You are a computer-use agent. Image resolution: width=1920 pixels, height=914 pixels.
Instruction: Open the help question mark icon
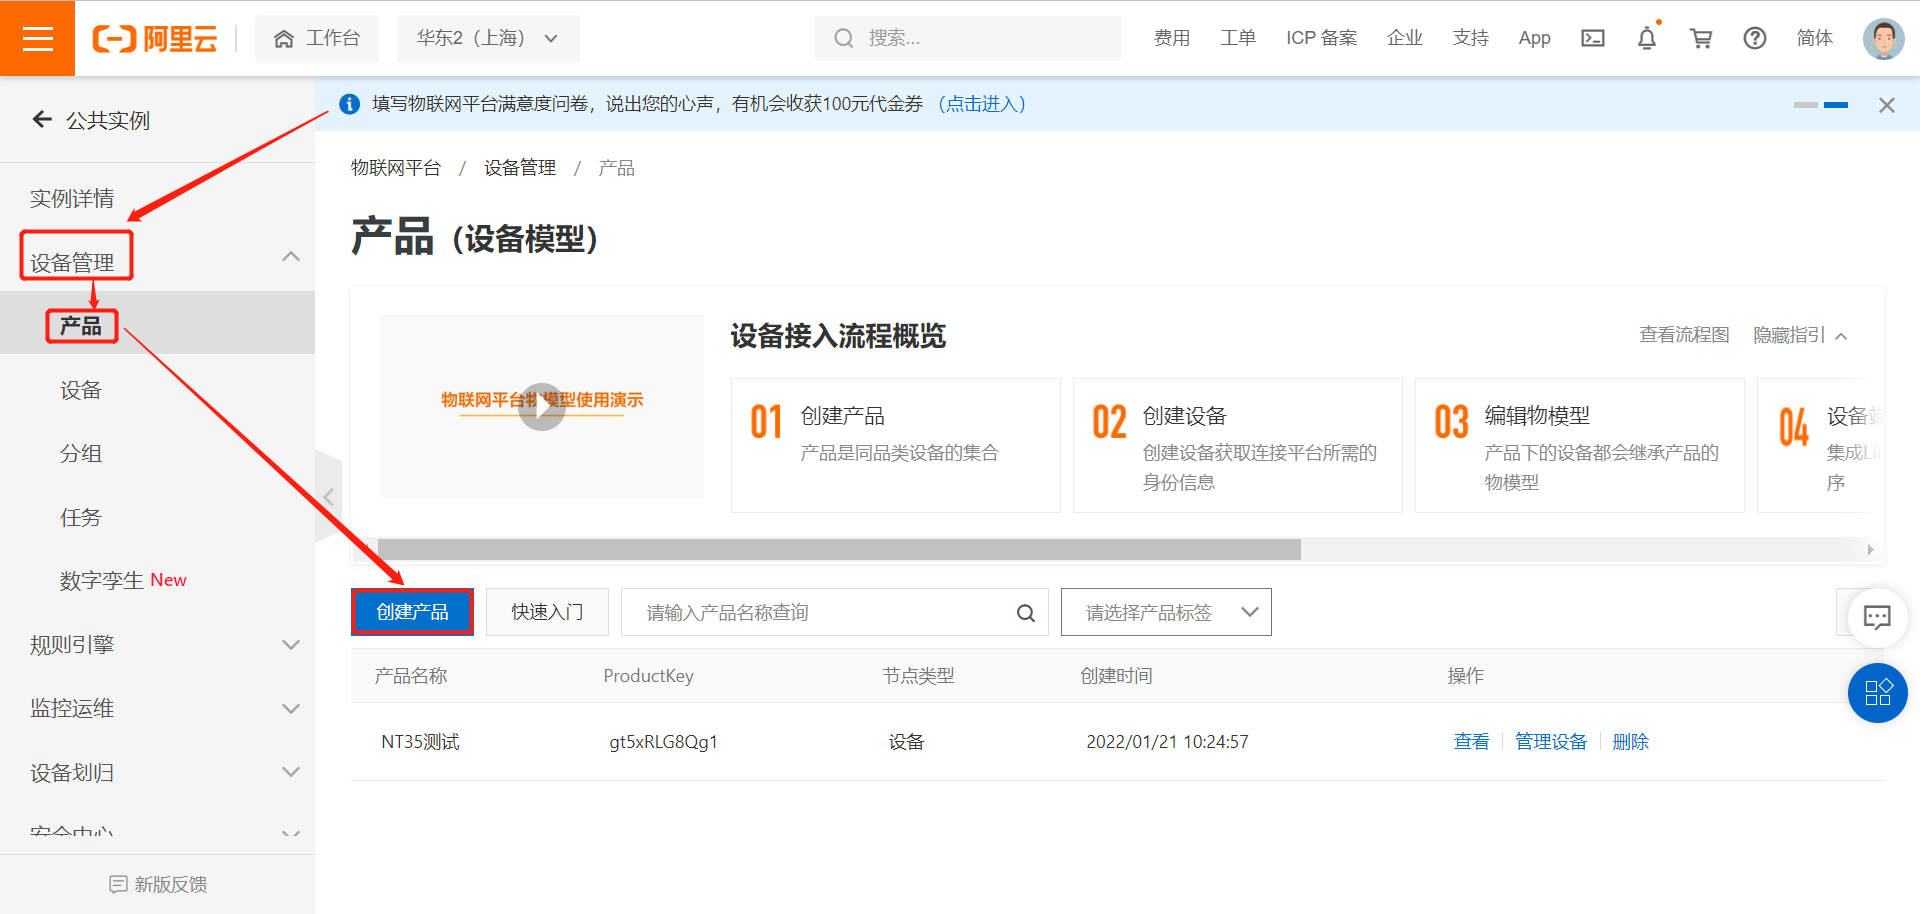[x=1755, y=38]
